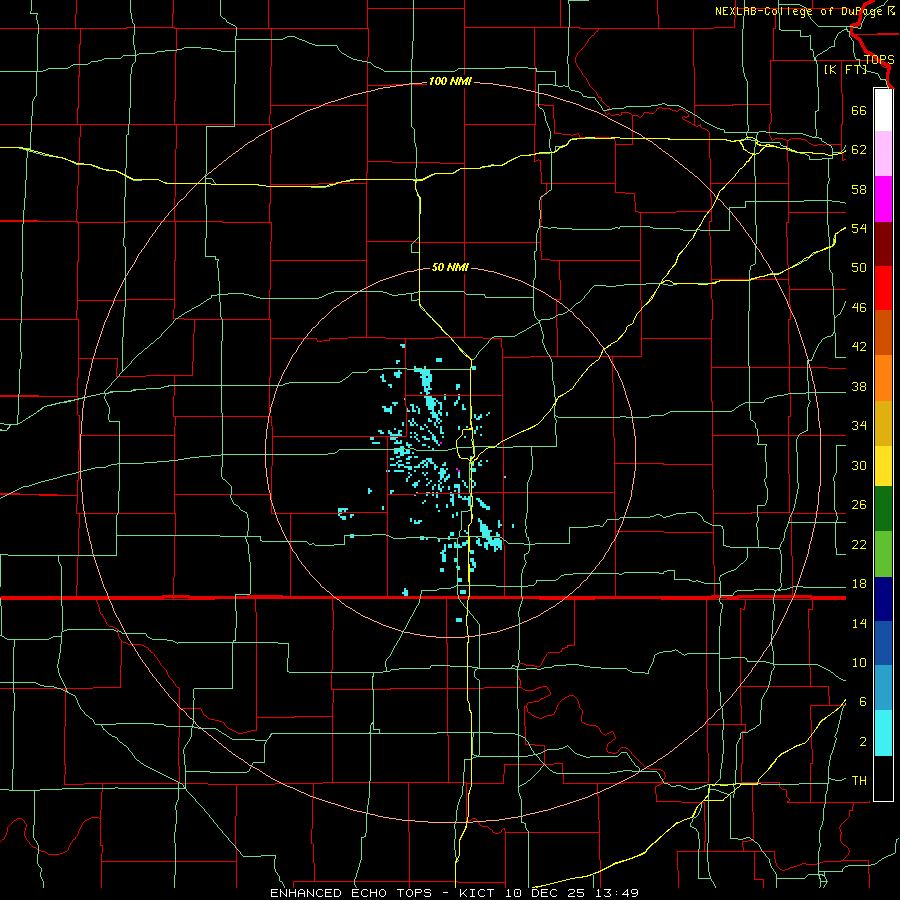
Task: Click the '66' value on the legend
Action: pos(859,110)
